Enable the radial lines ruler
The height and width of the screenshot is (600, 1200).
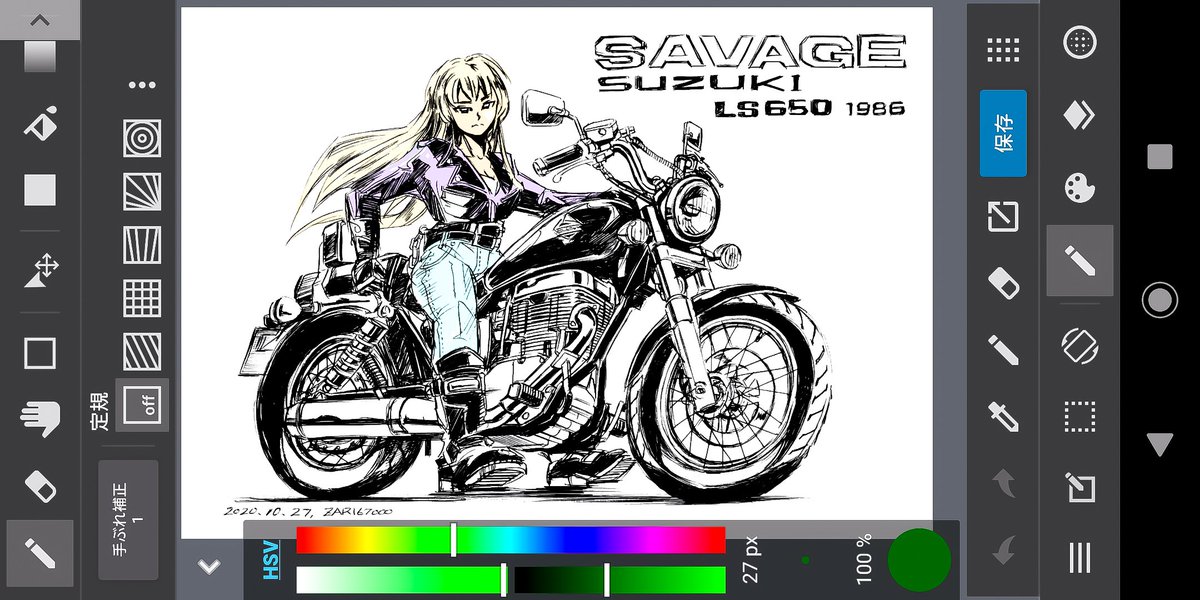[142, 191]
